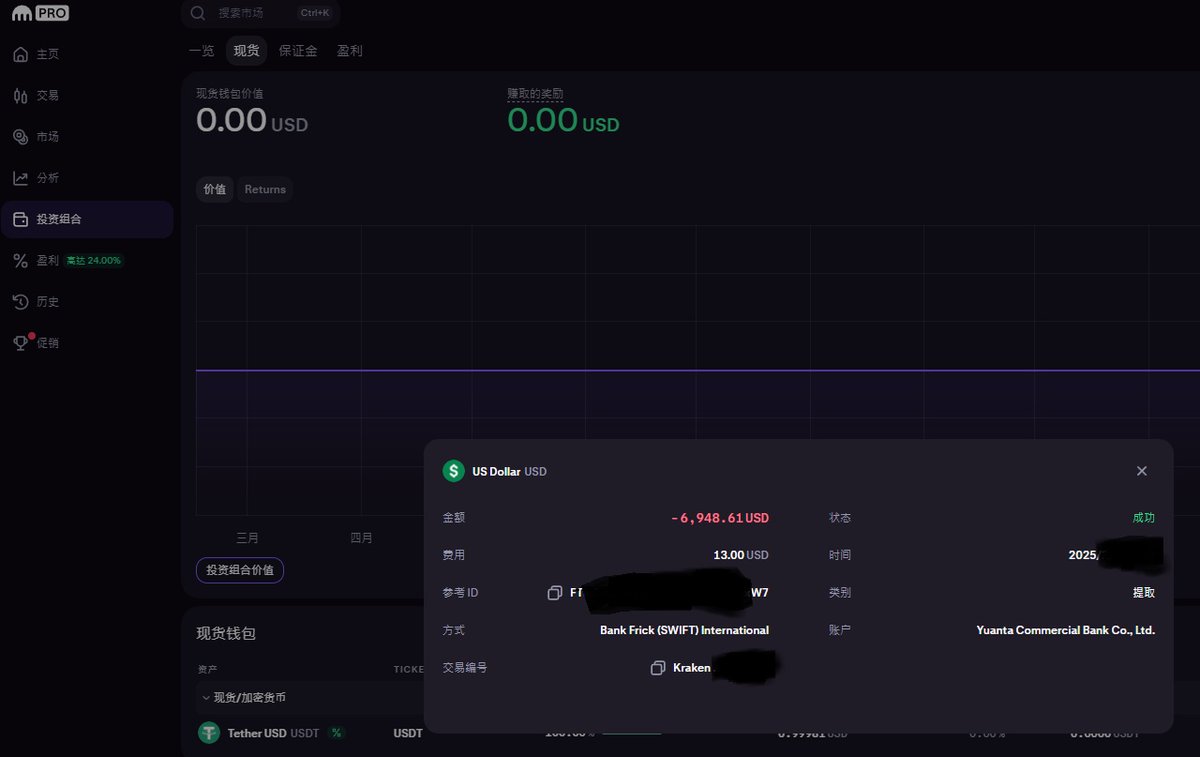This screenshot has height=757, width=1200.
Task: Select the 一览 overview tab
Action: [201, 50]
